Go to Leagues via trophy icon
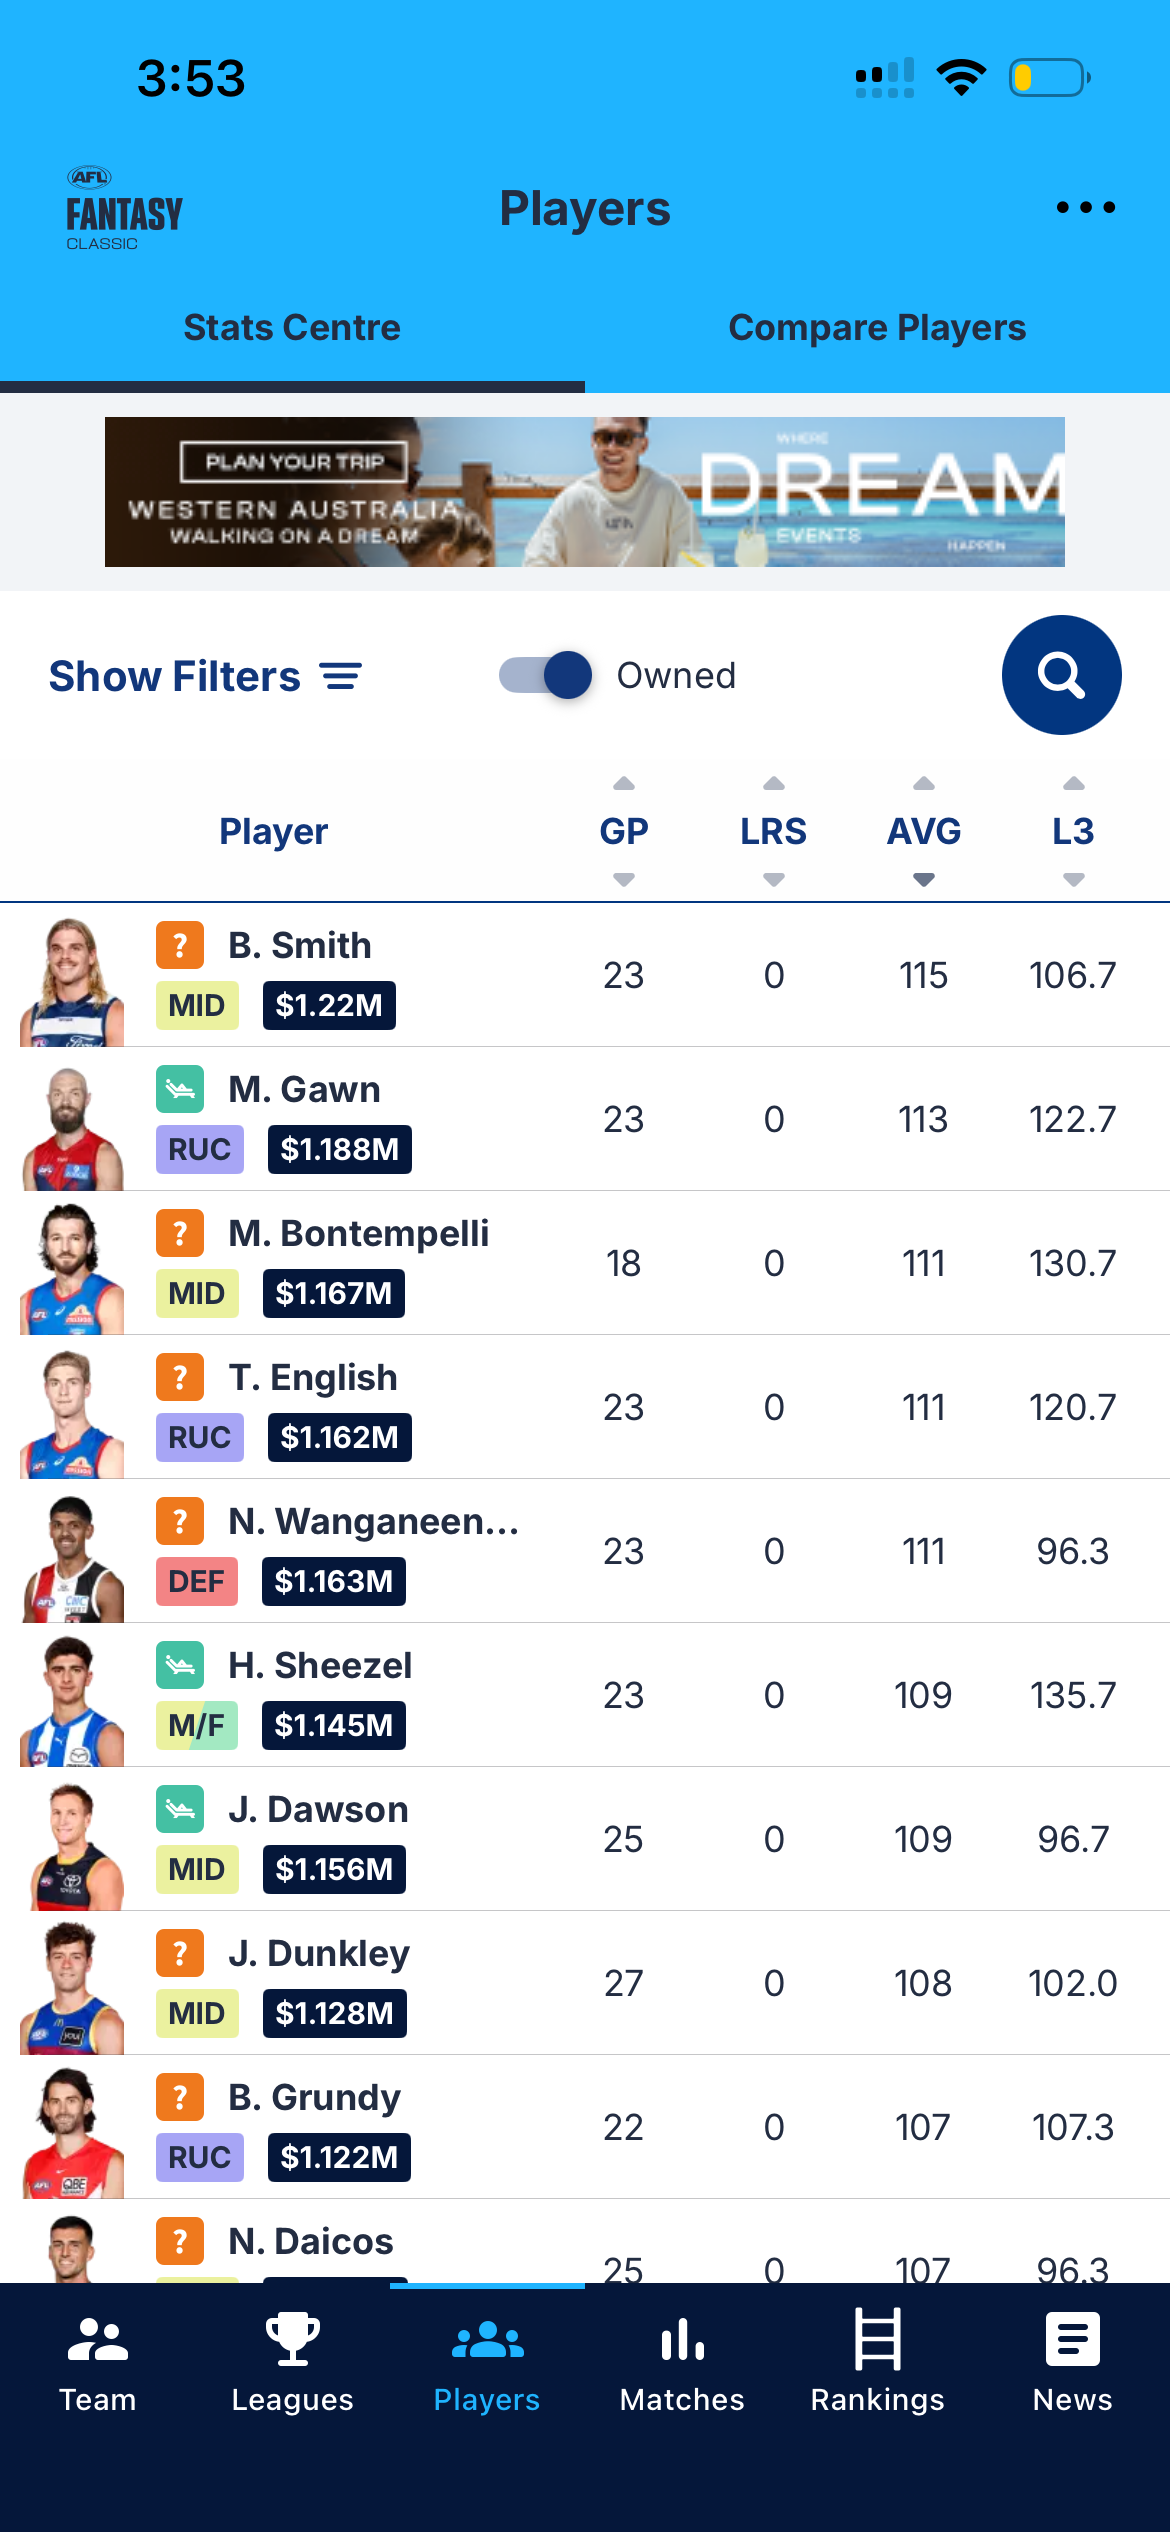Image resolution: width=1170 pixels, height=2532 pixels. coord(292,2340)
